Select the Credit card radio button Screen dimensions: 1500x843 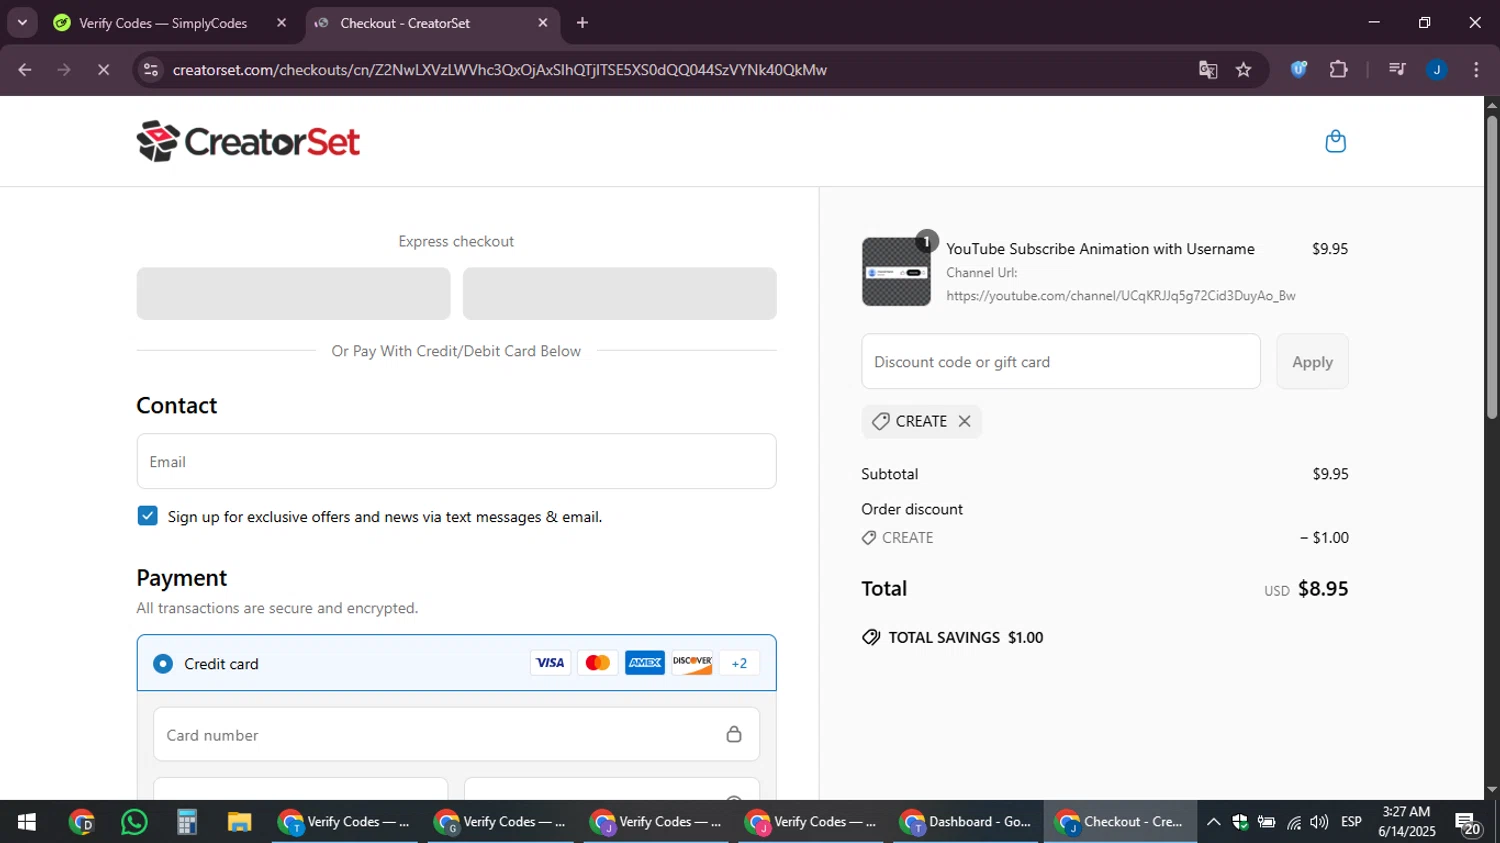click(x=163, y=664)
